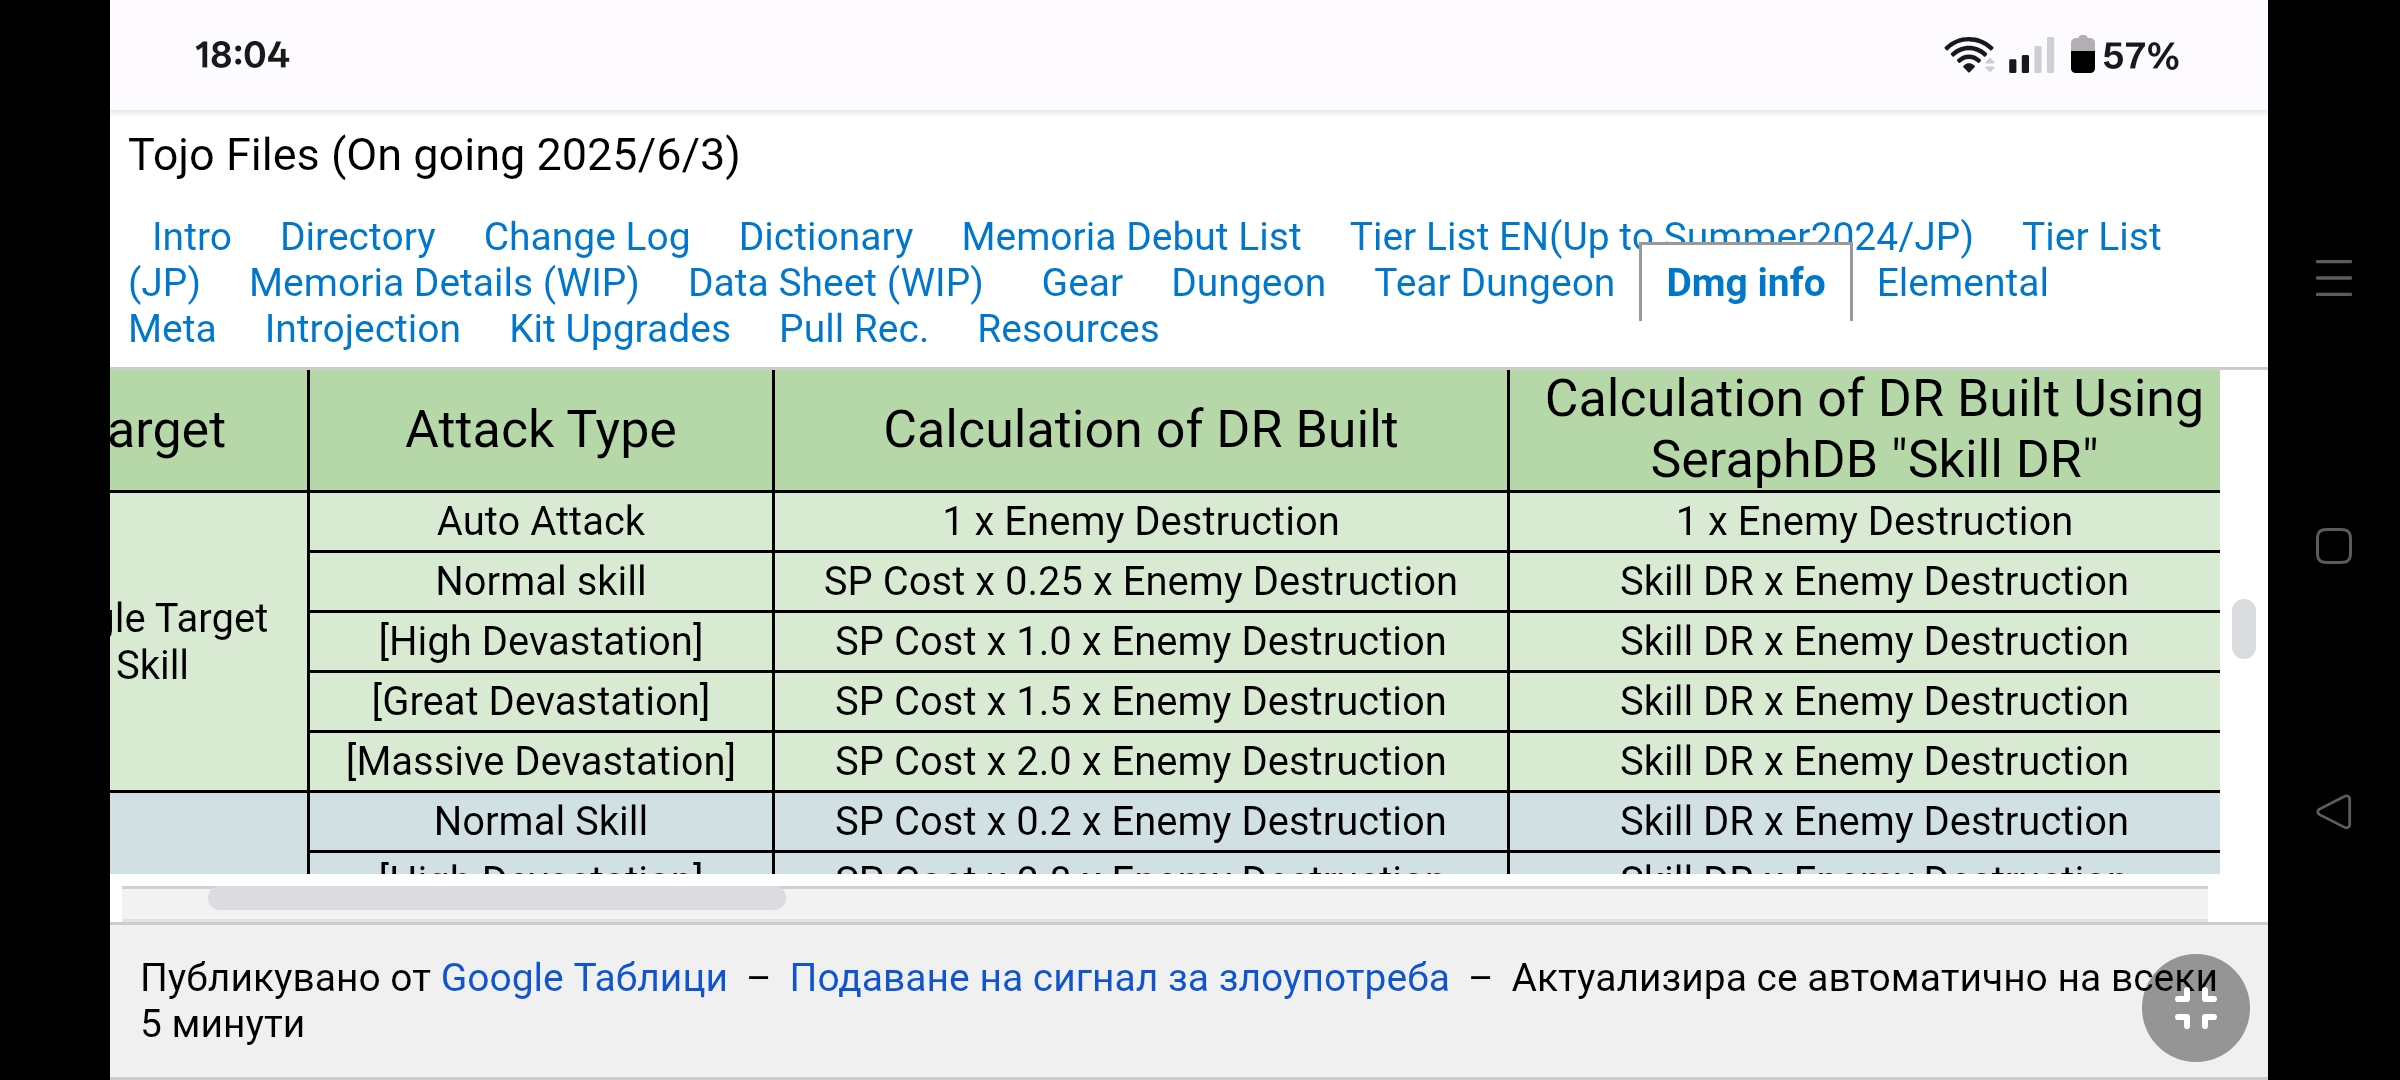Switch to the Change Log tab
This screenshot has width=2400, height=1080.
click(x=587, y=237)
